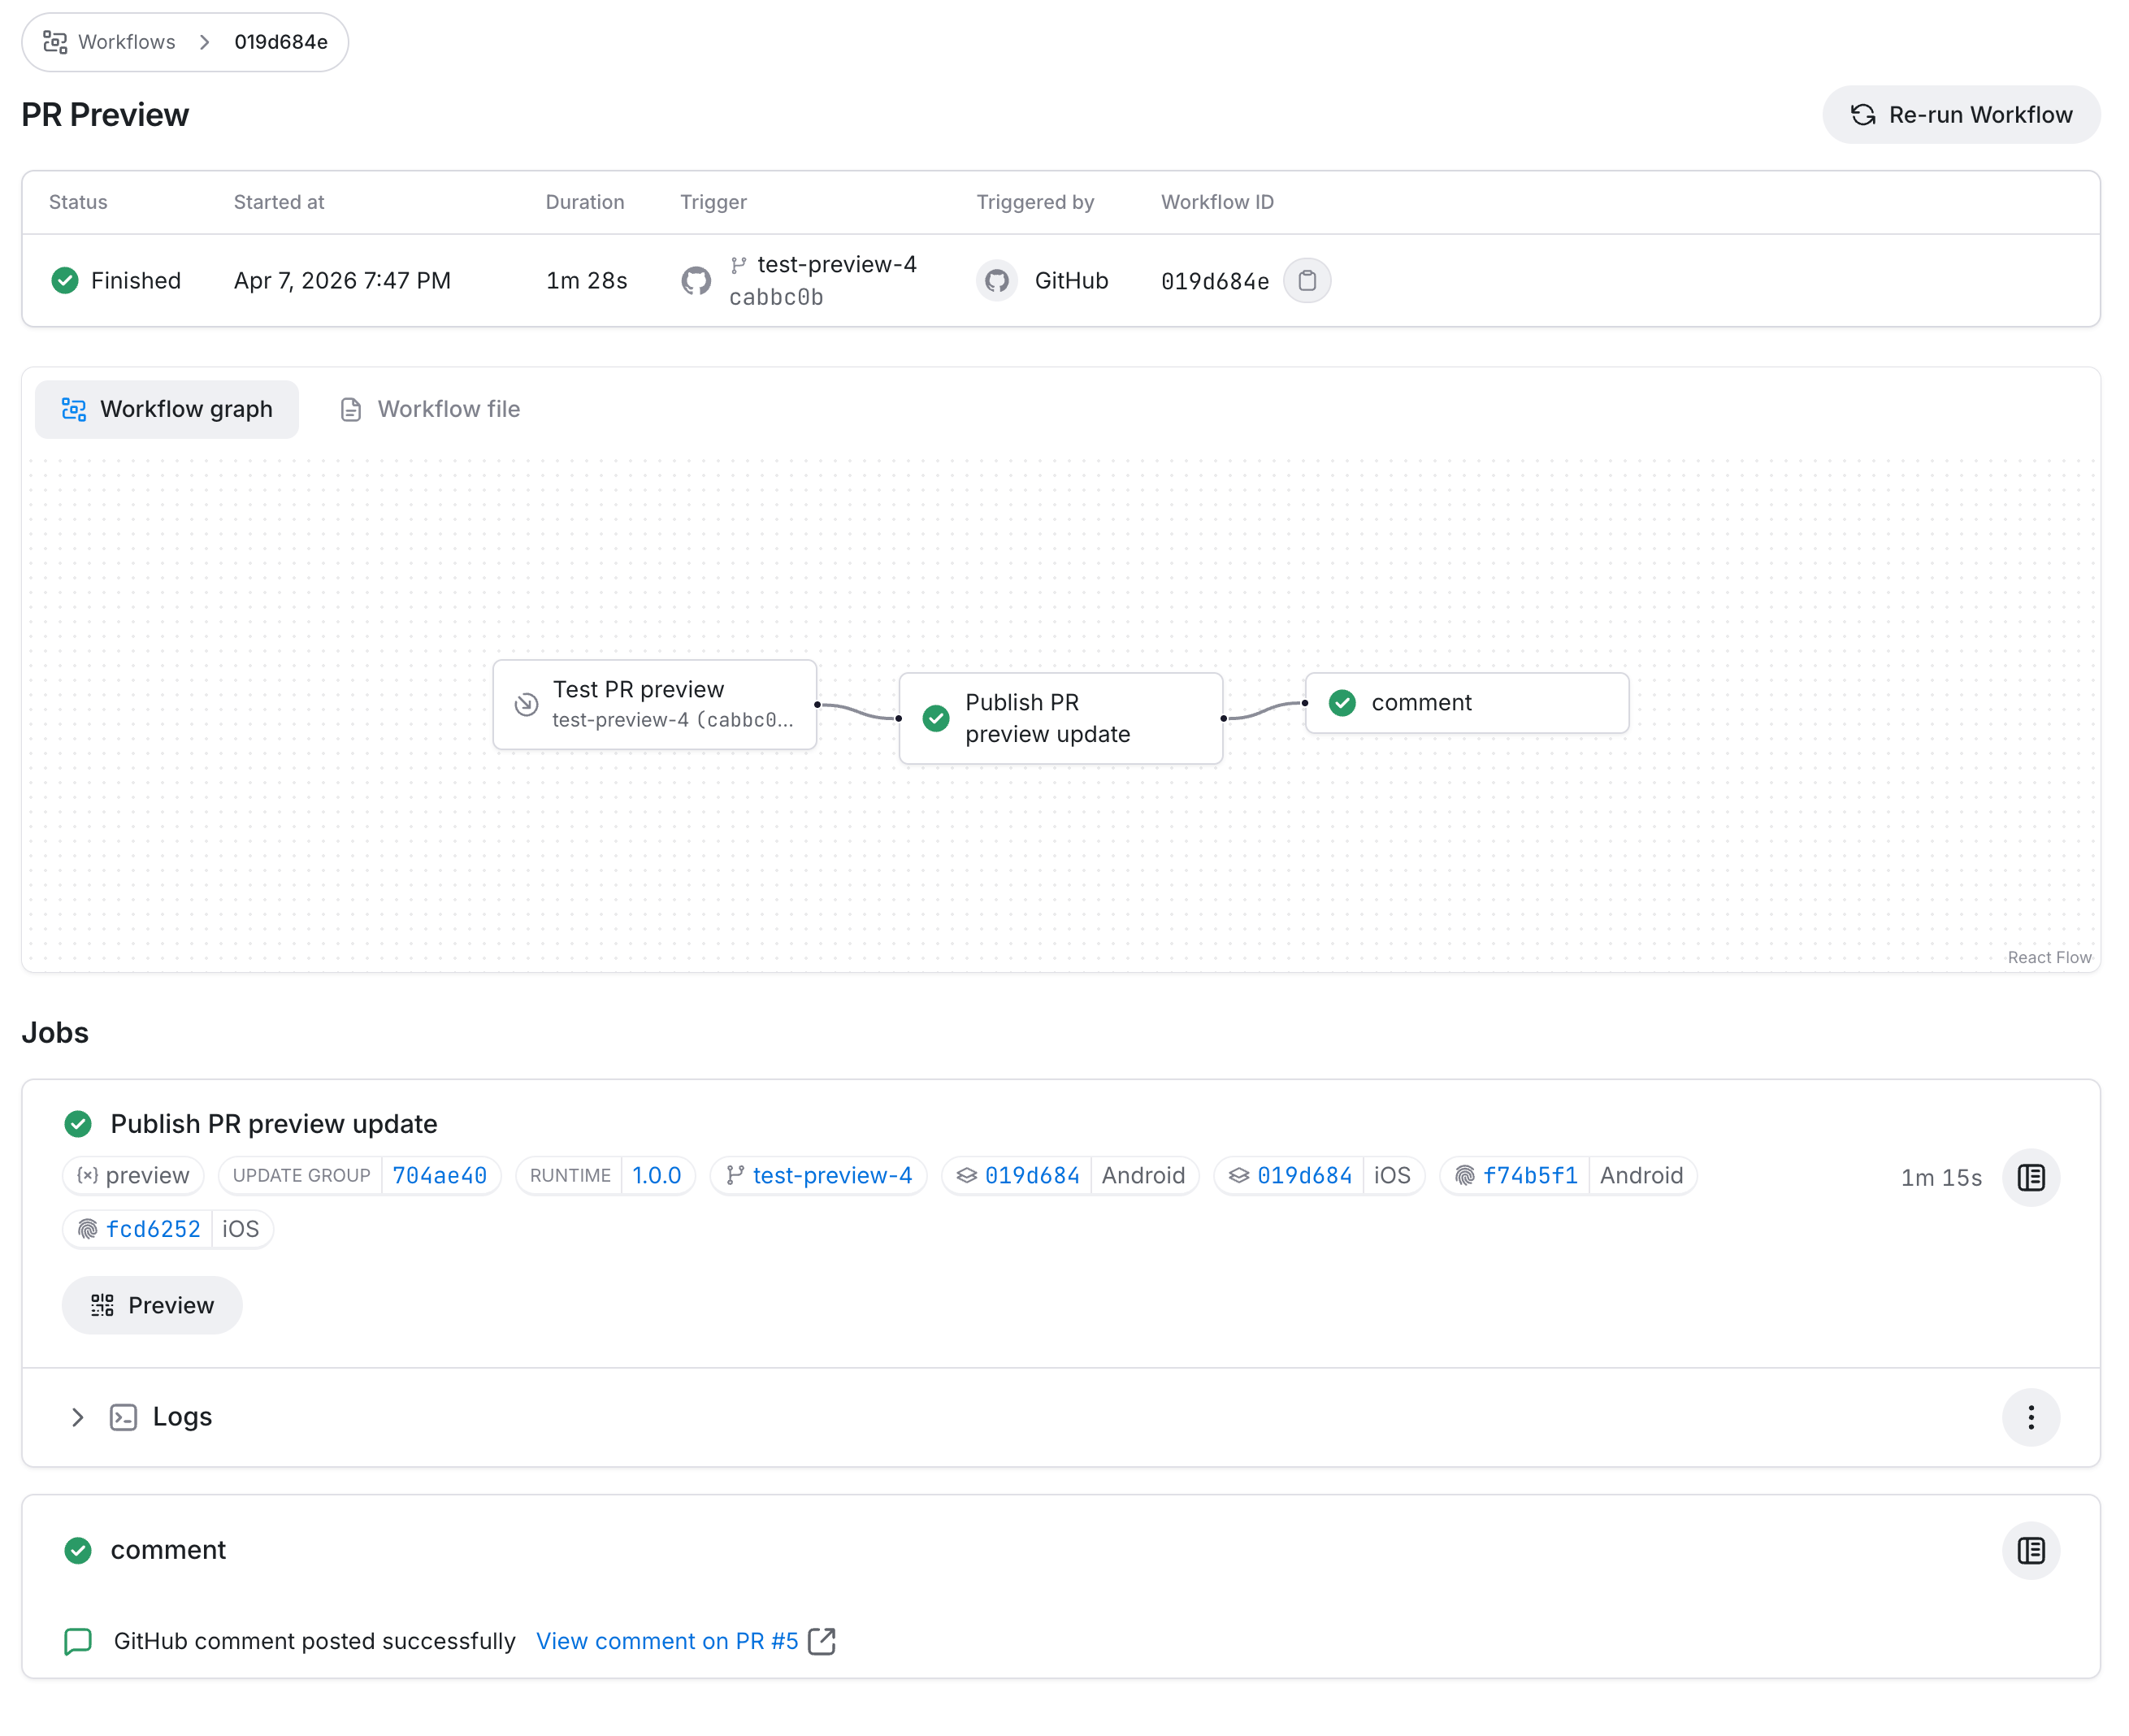Select the comment node in the graph
This screenshot has width=2129, height=1736.
point(1467,703)
